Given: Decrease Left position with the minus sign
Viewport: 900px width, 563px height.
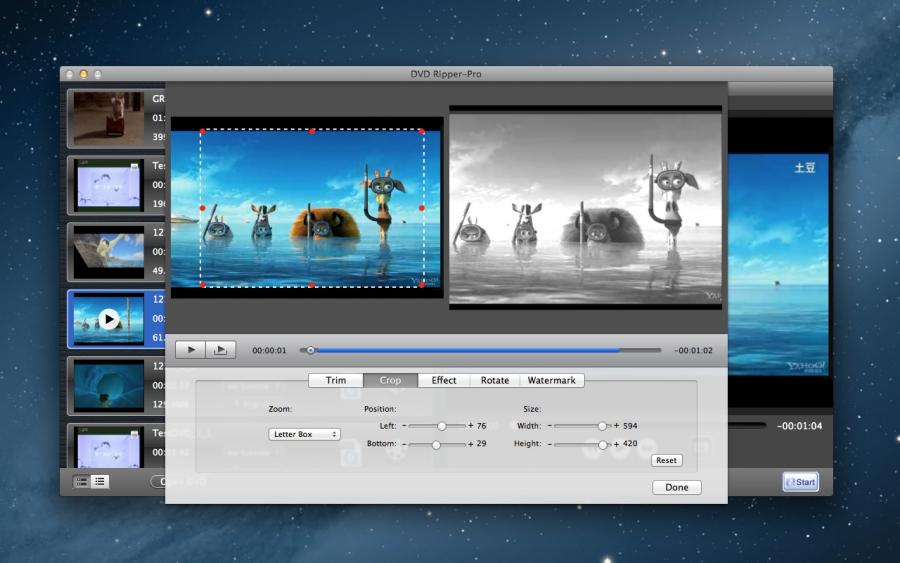Looking at the screenshot, I should click(x=404, y=426).
